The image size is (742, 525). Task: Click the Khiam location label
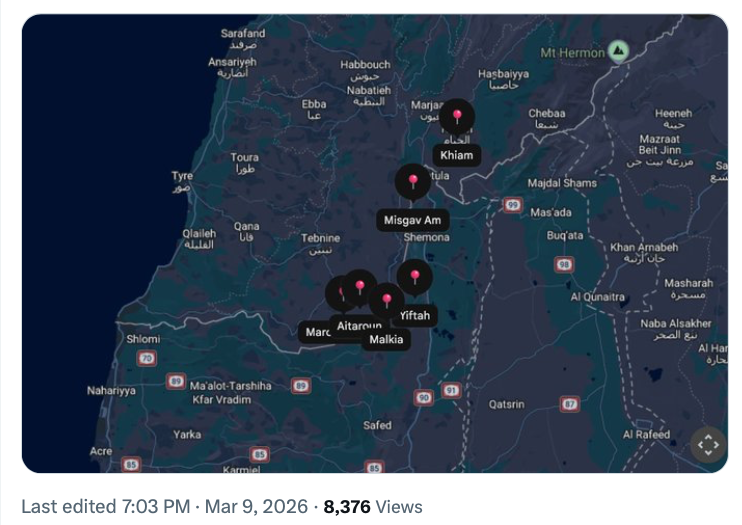(457, 155)
